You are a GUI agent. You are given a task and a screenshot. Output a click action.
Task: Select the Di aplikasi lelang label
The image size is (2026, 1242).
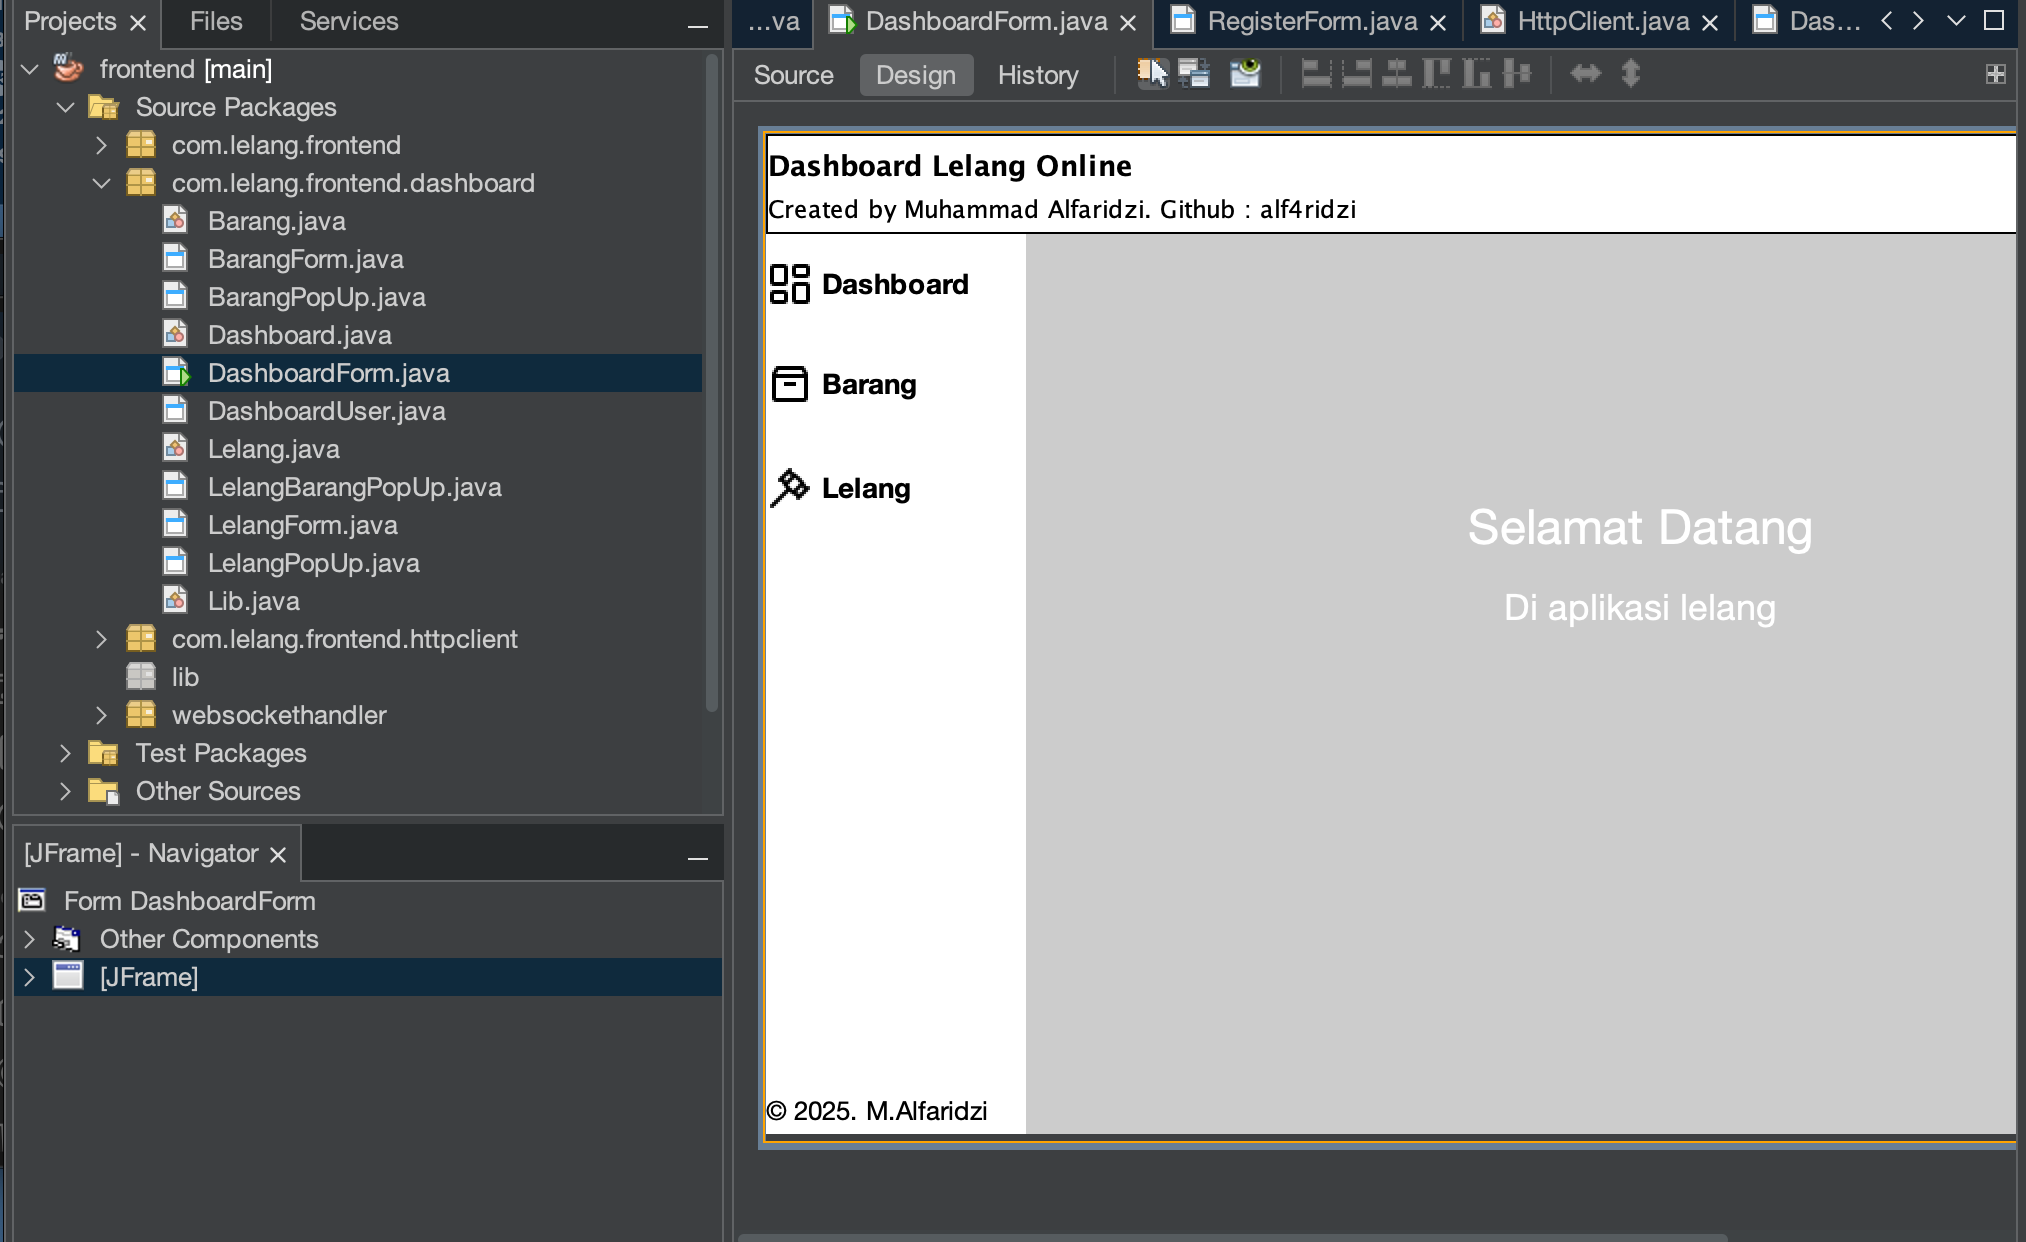1640,608
